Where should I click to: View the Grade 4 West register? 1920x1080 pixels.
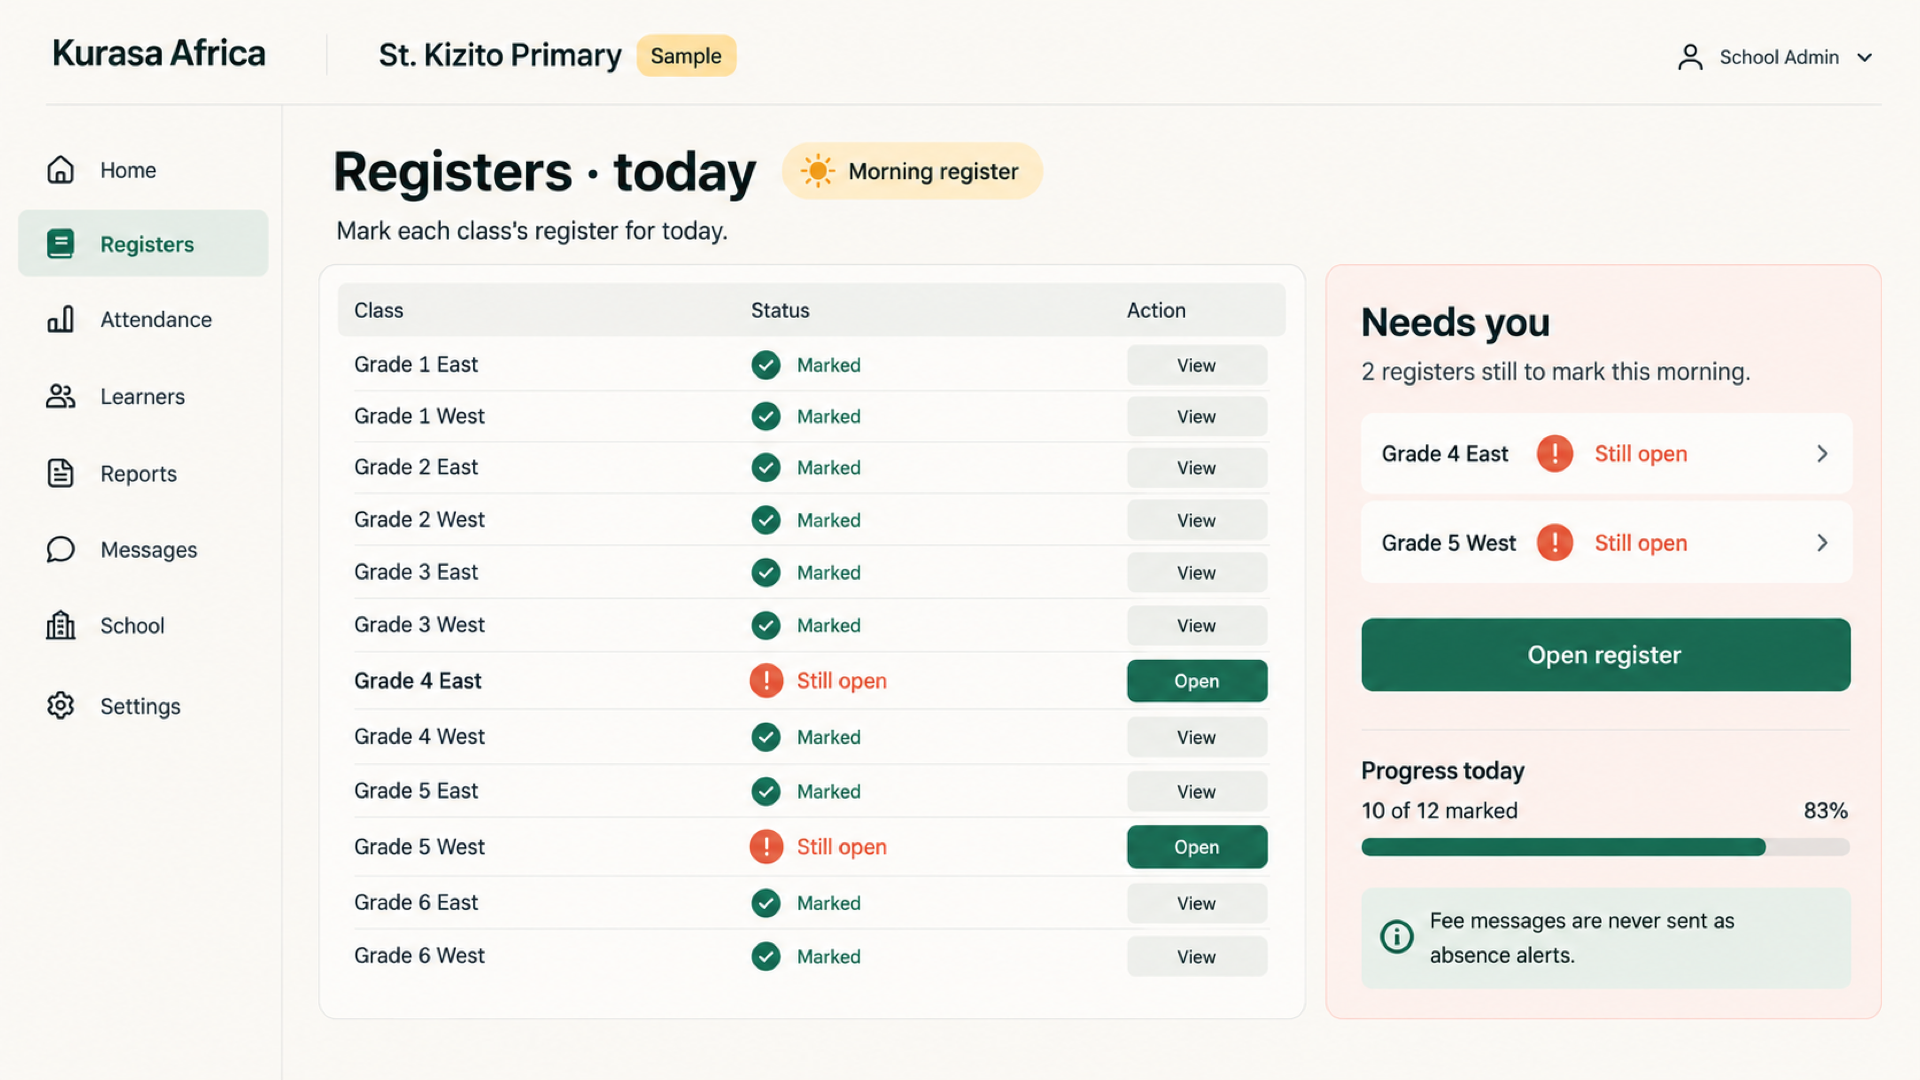1197,737
